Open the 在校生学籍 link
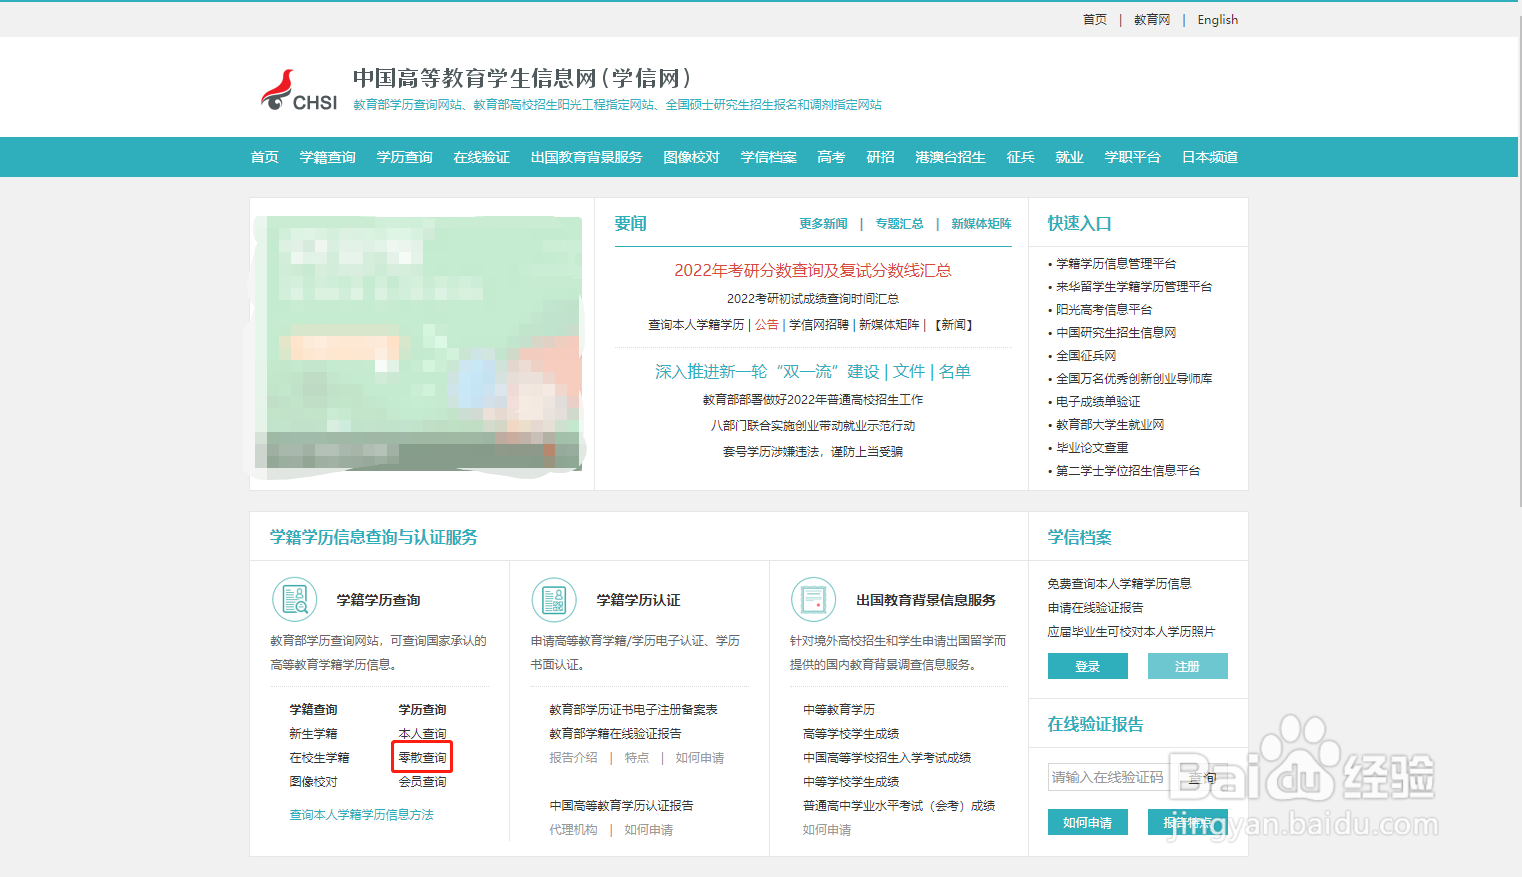This screenshot has width=1522, height=877. [x=319, y=758]
